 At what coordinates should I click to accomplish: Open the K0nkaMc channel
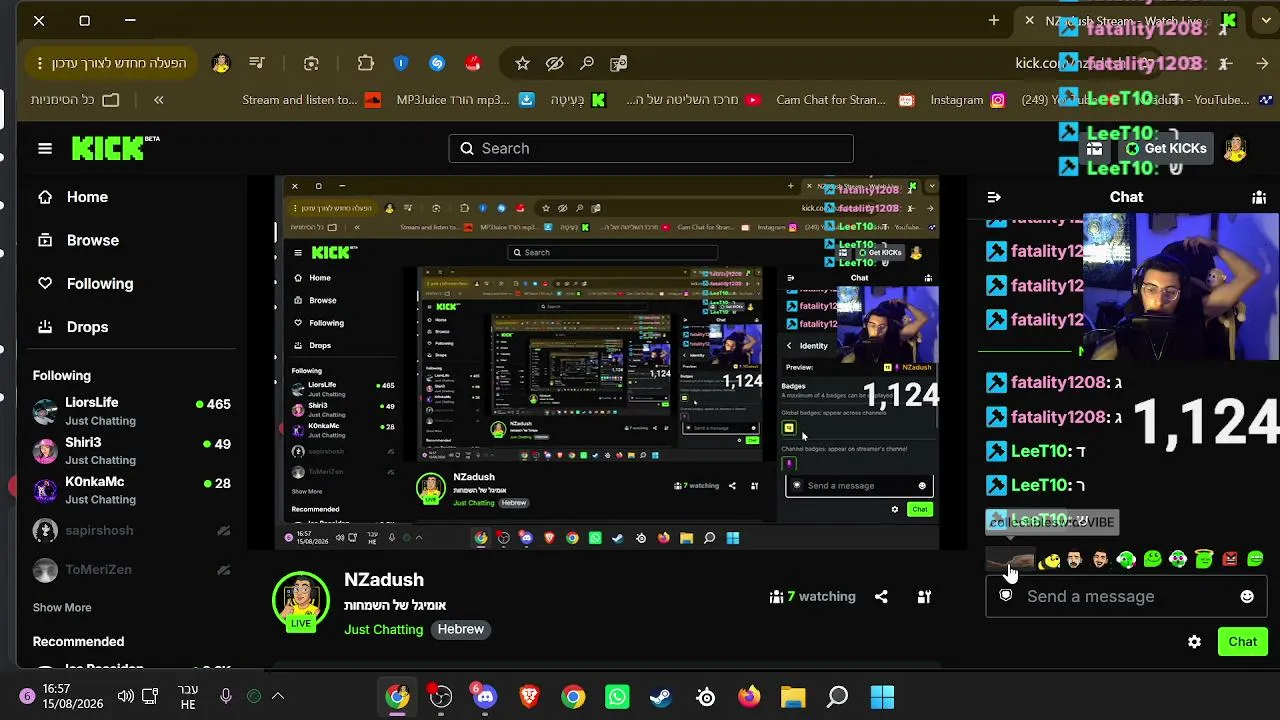132,490
